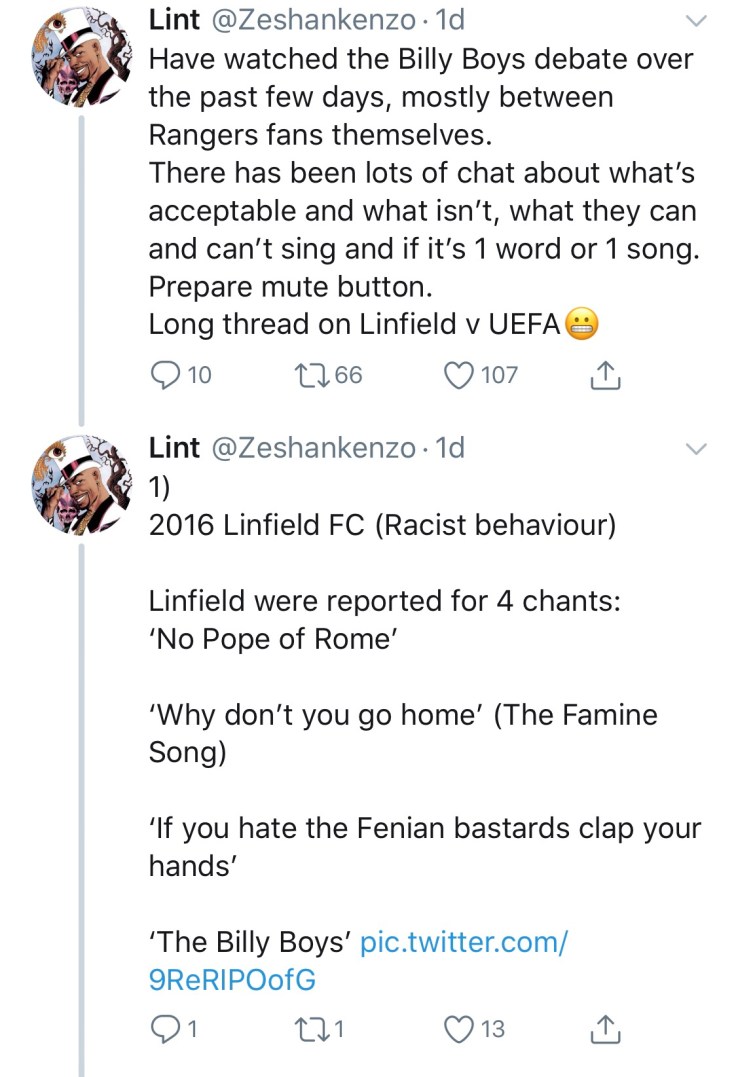
Task: Click the @Zeshankenzo handle on second tweet
Action: 310,447
